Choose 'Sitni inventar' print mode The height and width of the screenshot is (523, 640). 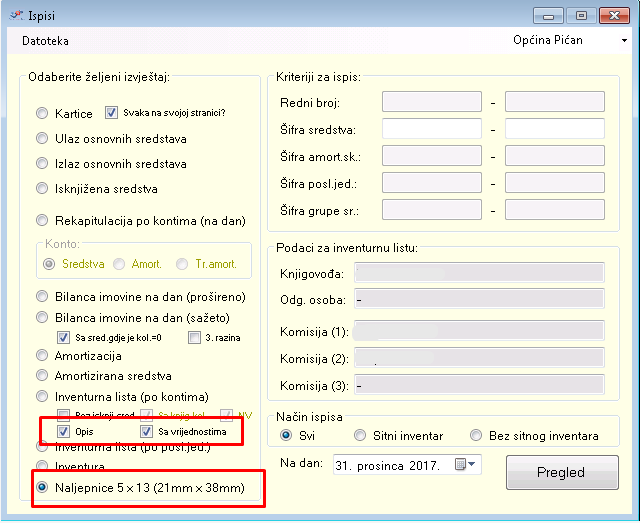[362, 436]
